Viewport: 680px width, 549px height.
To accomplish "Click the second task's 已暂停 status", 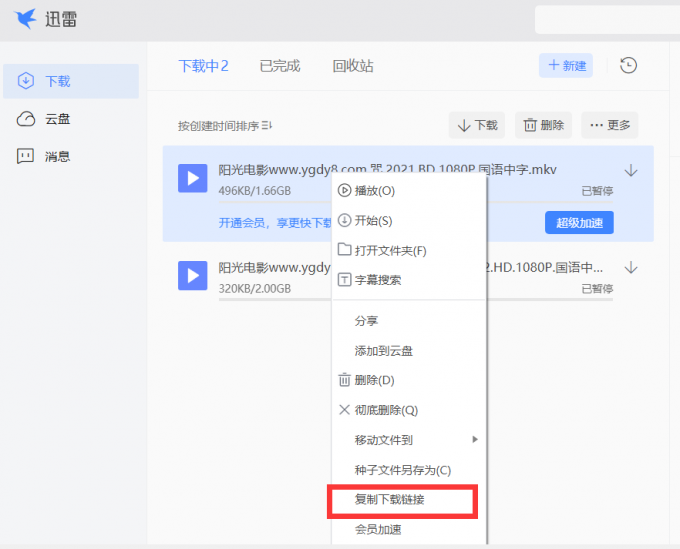I will click(597, 288).
